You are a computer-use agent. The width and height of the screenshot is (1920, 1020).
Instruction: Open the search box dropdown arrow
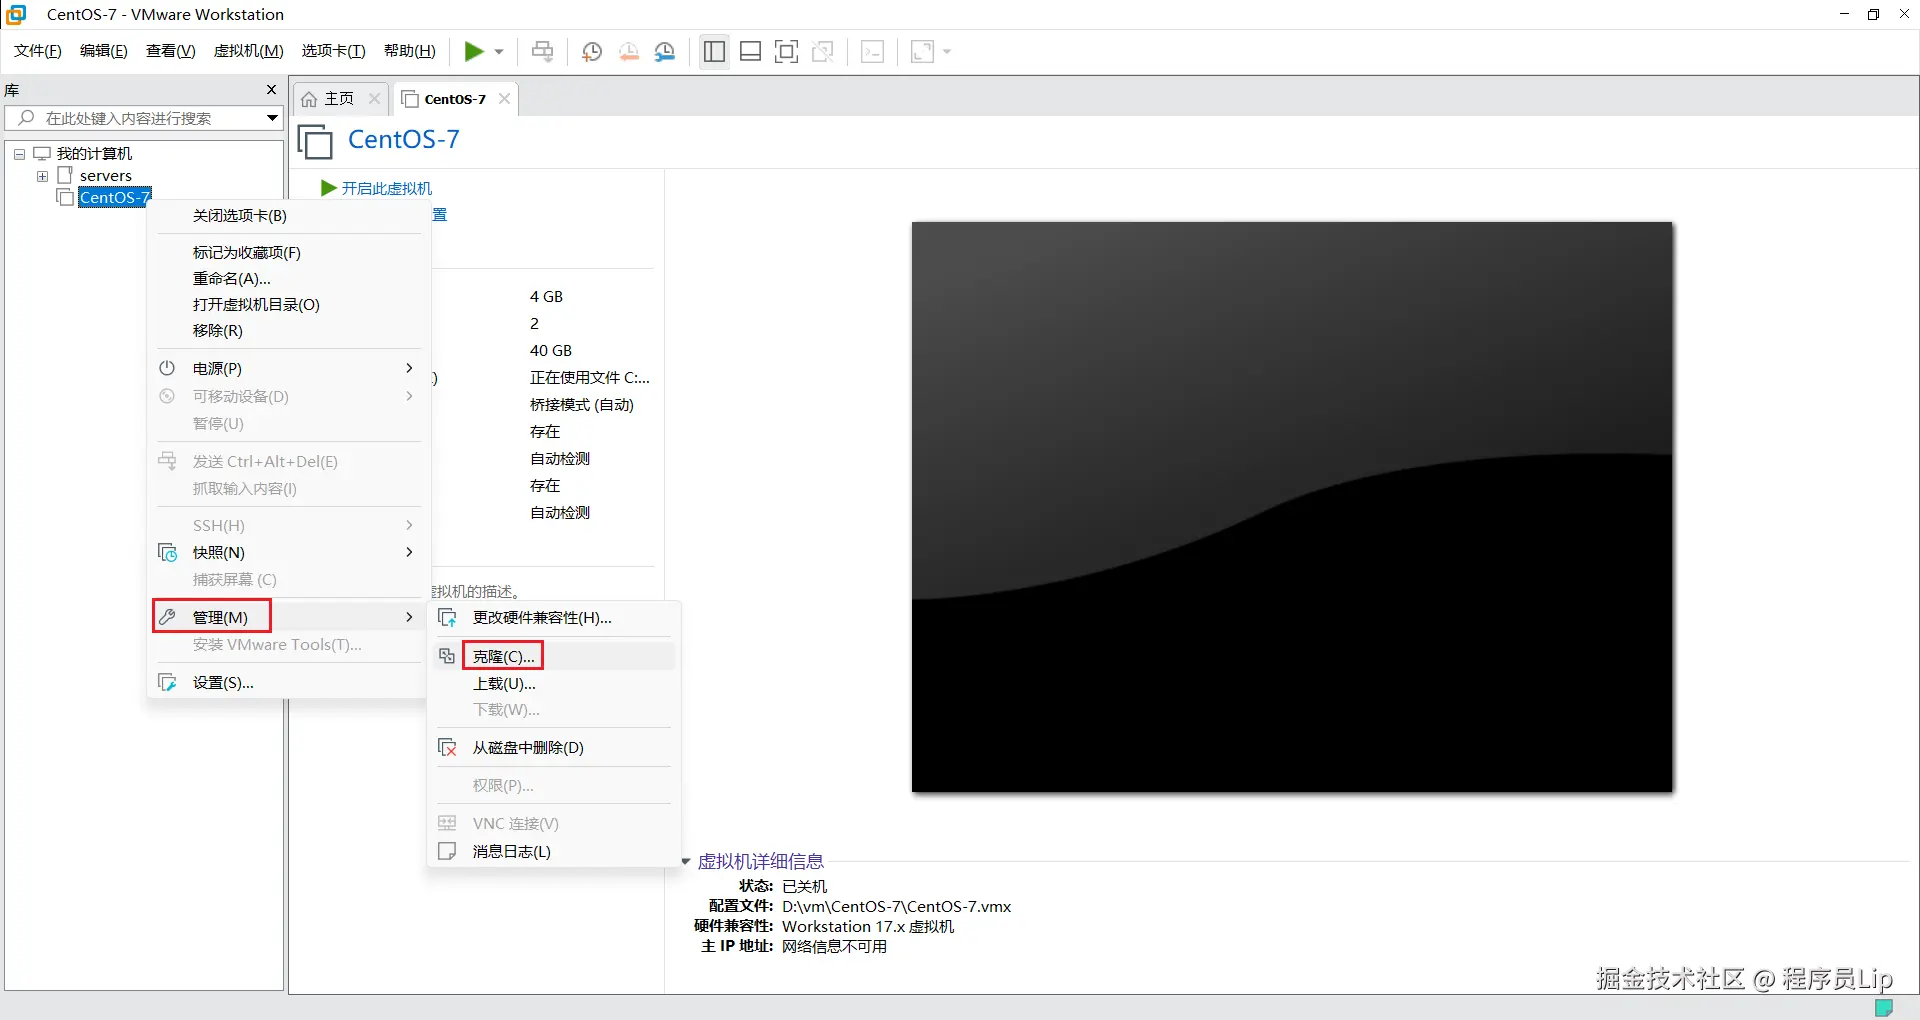tap(271, 117)
